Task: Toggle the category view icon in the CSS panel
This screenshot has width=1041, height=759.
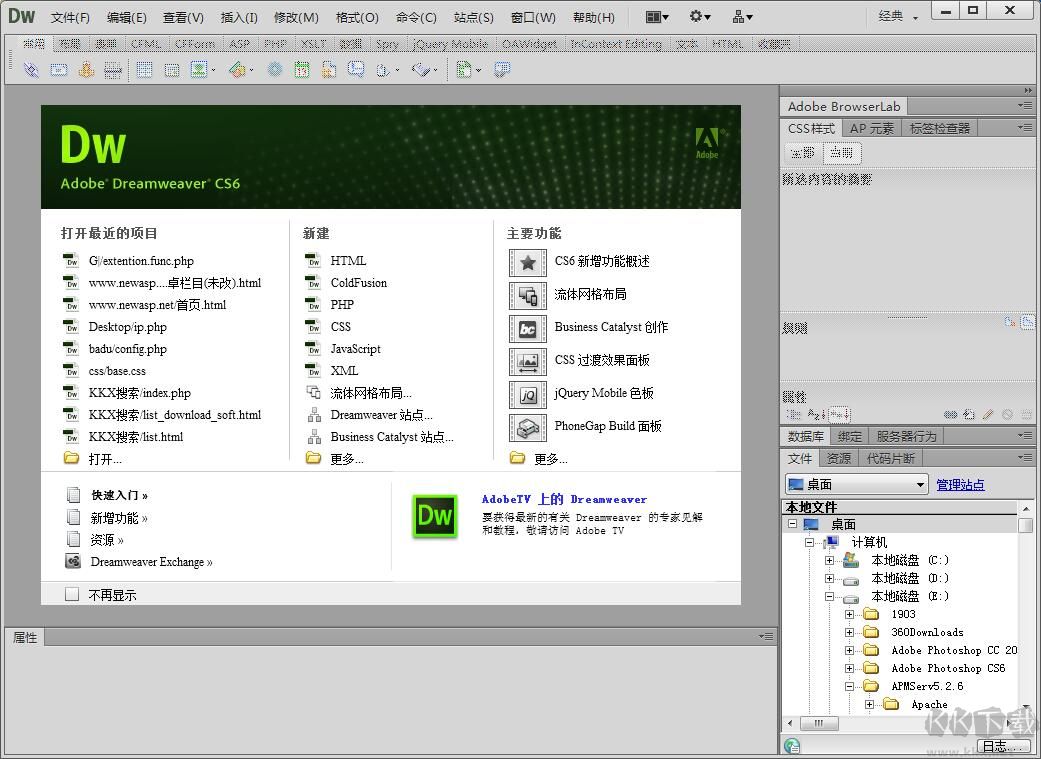Action: coord(795,413)
